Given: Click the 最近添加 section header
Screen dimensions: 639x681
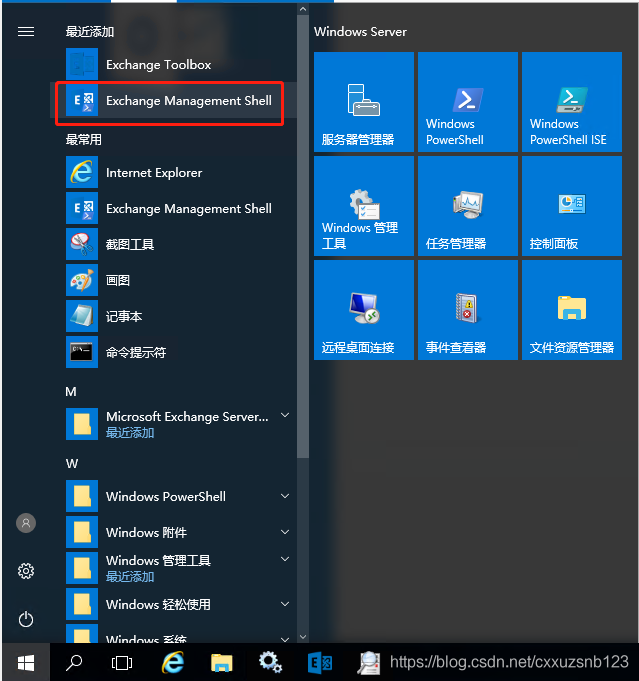Looking at the screenshot, I should [89, 32].
